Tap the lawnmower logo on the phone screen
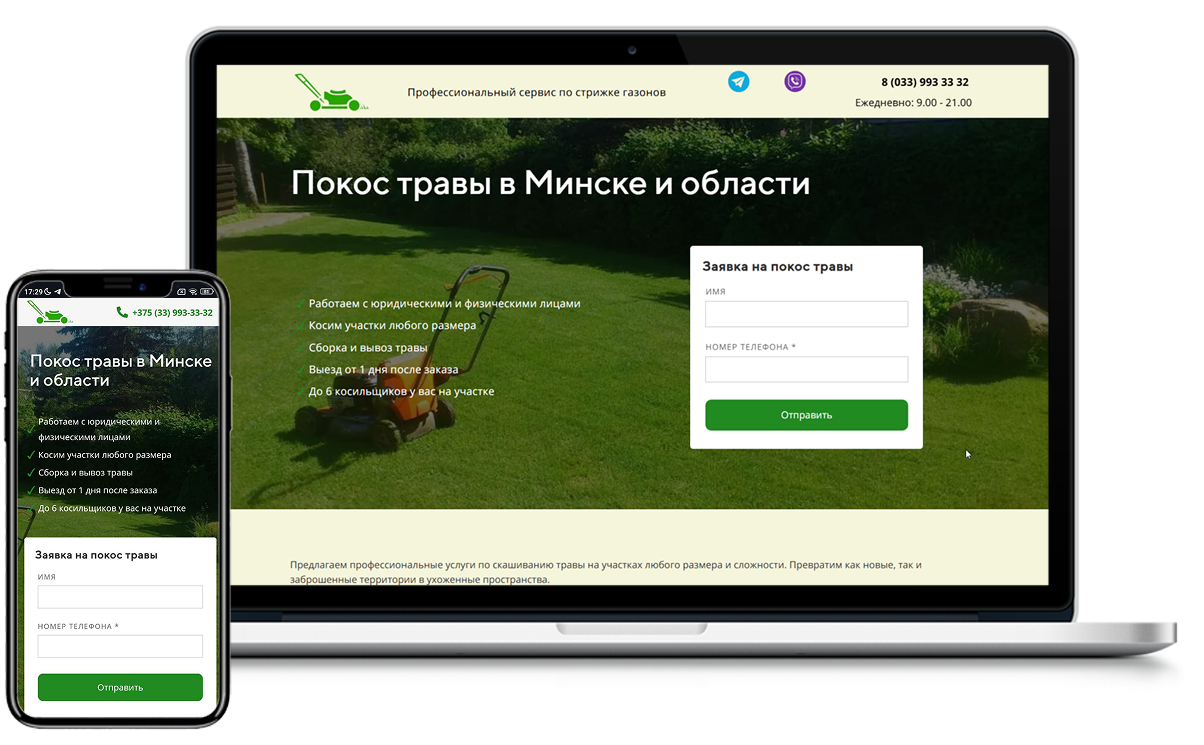The width and height of the screenshot is (1204, 745). pos(46,312)
